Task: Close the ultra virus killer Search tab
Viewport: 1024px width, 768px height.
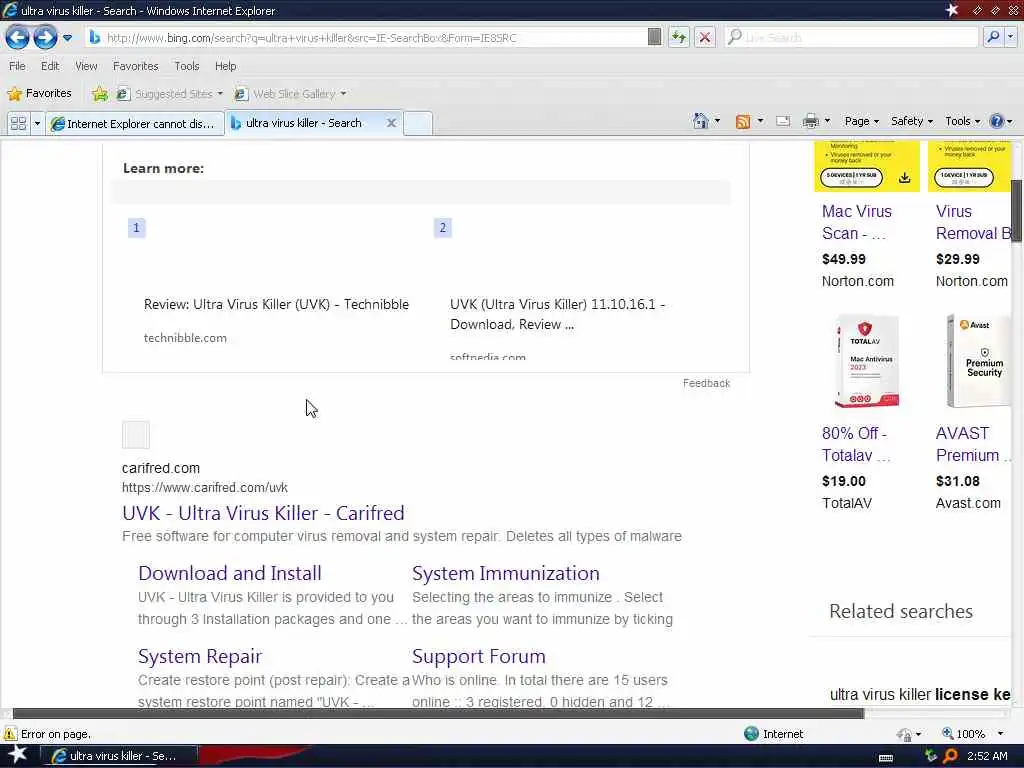Action: (x=391, y=123)
